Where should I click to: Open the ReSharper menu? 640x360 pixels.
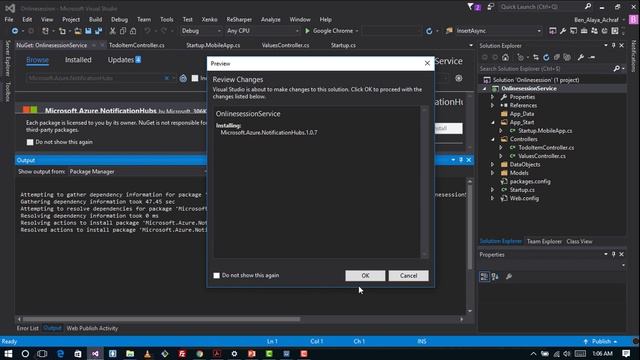[x=239, y=19]
